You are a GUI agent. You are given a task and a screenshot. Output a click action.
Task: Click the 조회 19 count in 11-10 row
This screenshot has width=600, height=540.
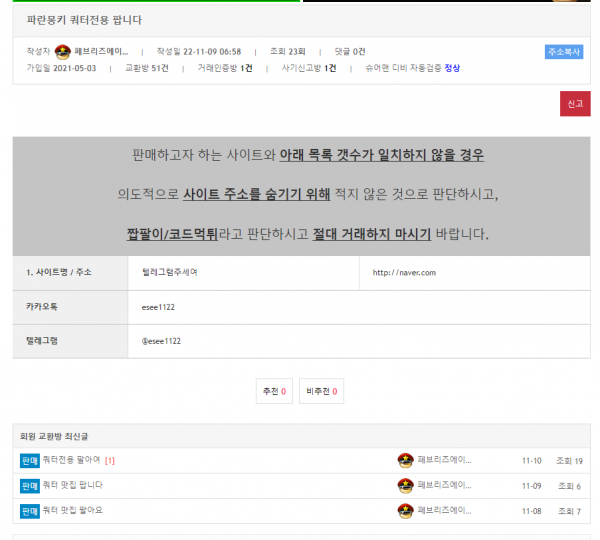pyautogui.click(x=569, y=461)
